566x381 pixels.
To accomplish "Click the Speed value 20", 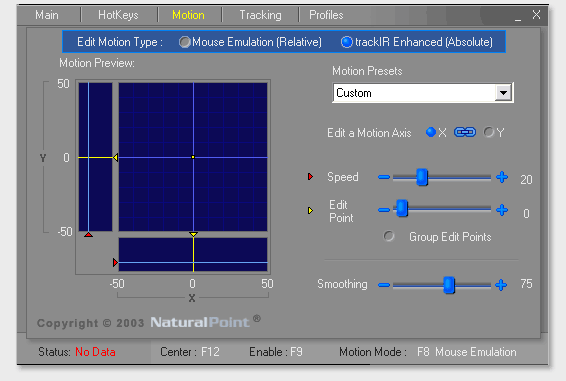I will 526,179.
